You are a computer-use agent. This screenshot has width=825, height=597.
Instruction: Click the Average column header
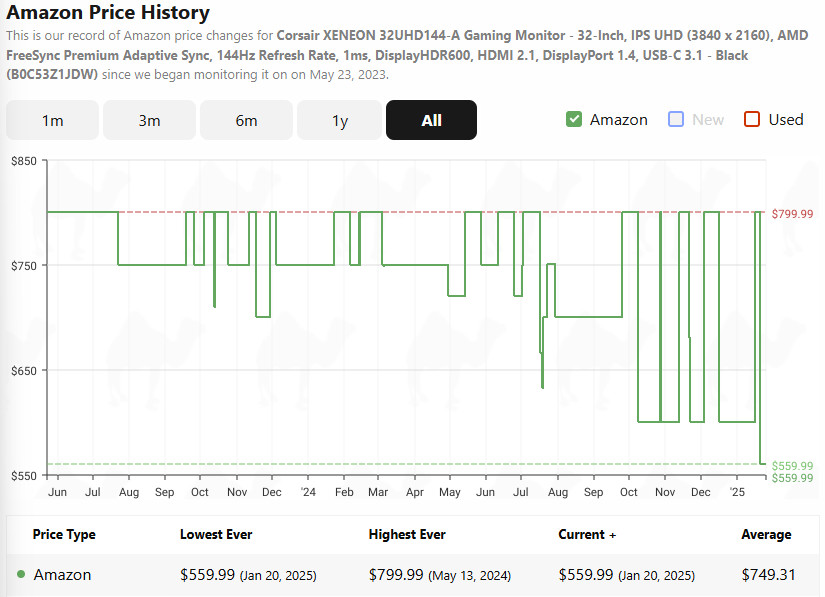coord(765,534)
